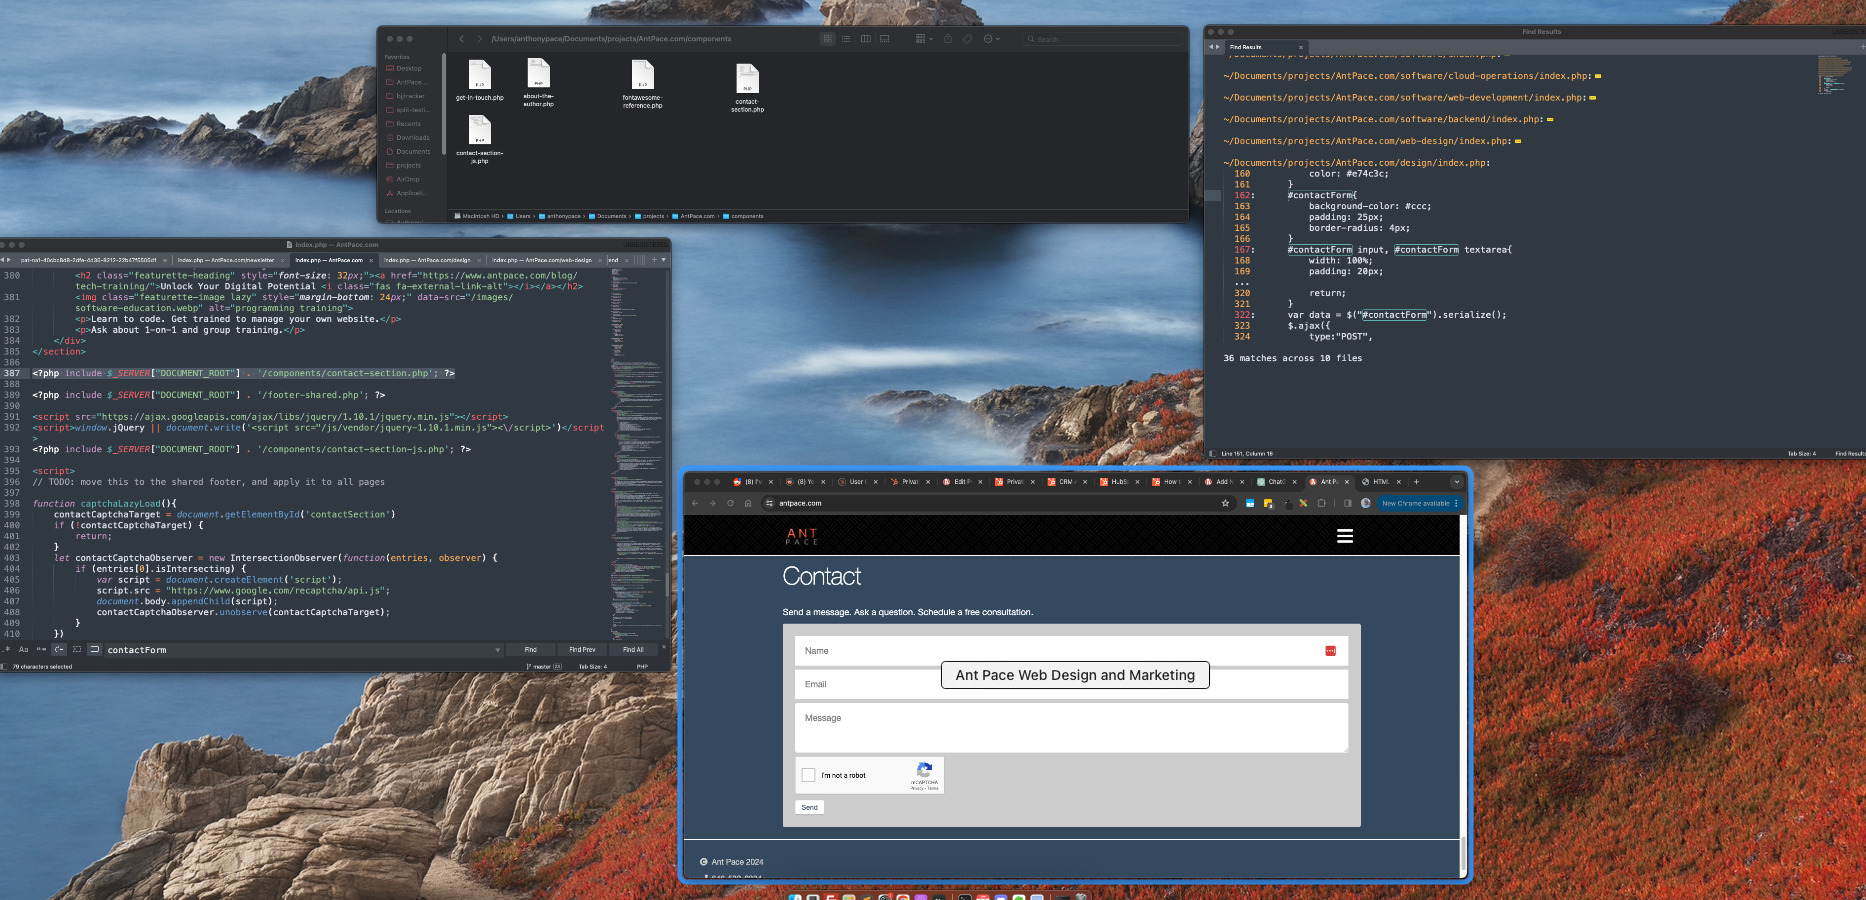Click PHP syntax selector in status bar
The image size is (1866, 900).
642,666
